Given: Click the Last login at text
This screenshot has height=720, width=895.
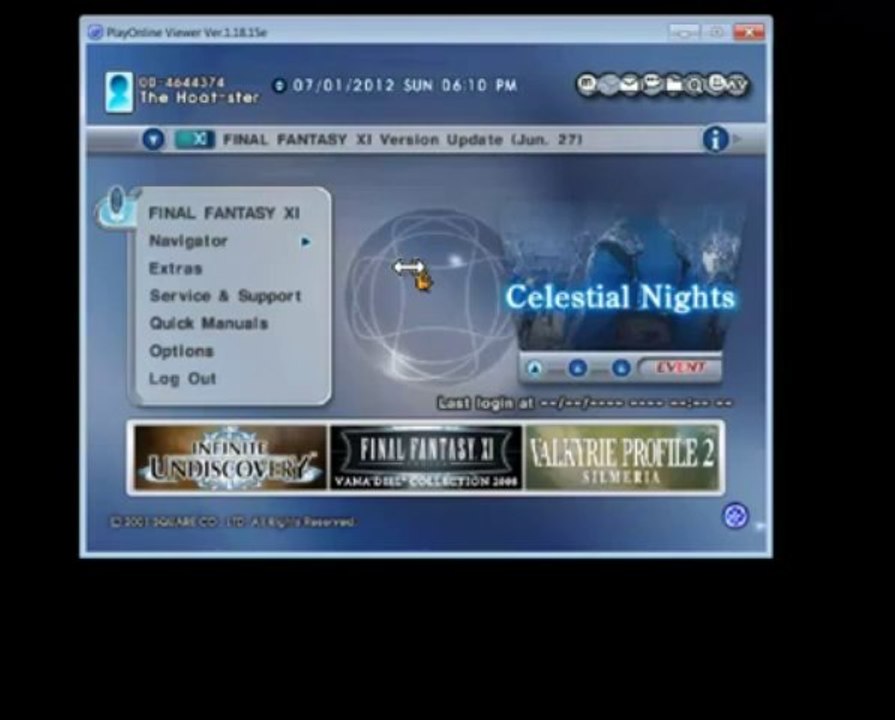Looking at the screenshot, I should tap(486, 403).
